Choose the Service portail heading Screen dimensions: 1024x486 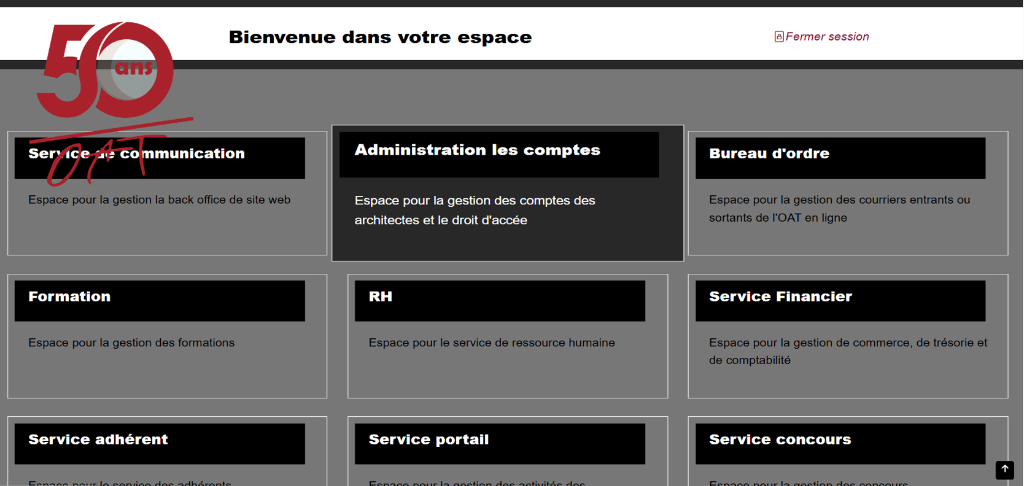pyautogui.click(x=428, y=440)
